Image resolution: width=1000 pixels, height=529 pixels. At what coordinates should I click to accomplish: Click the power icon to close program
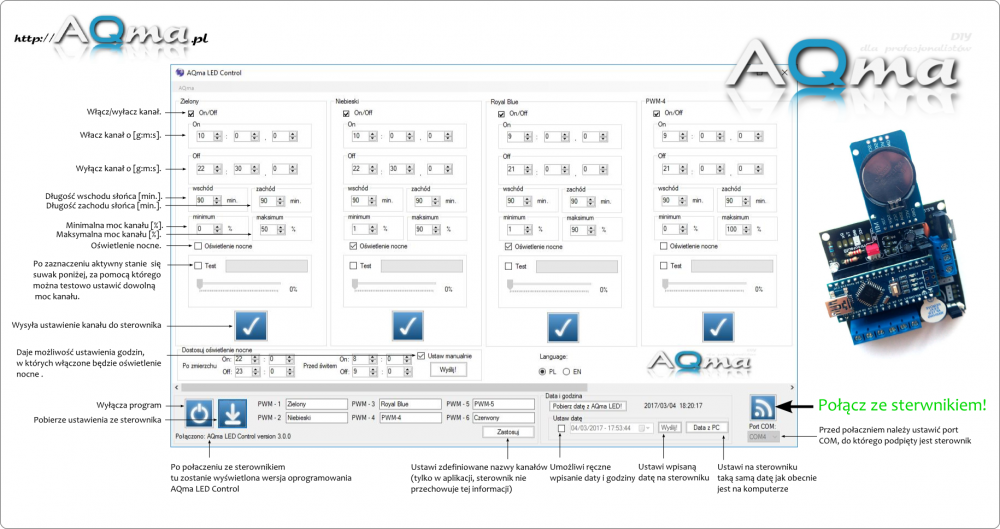[x=199, y=413]
